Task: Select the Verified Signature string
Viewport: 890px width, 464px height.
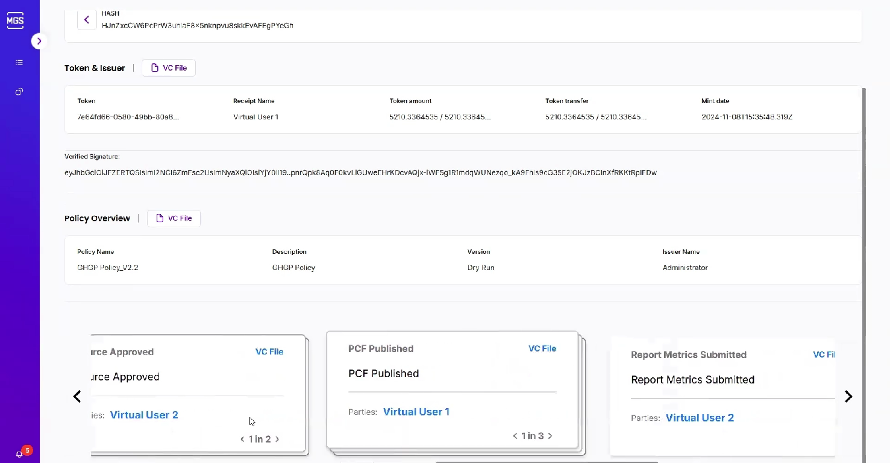Action: (x=360, y=173)
